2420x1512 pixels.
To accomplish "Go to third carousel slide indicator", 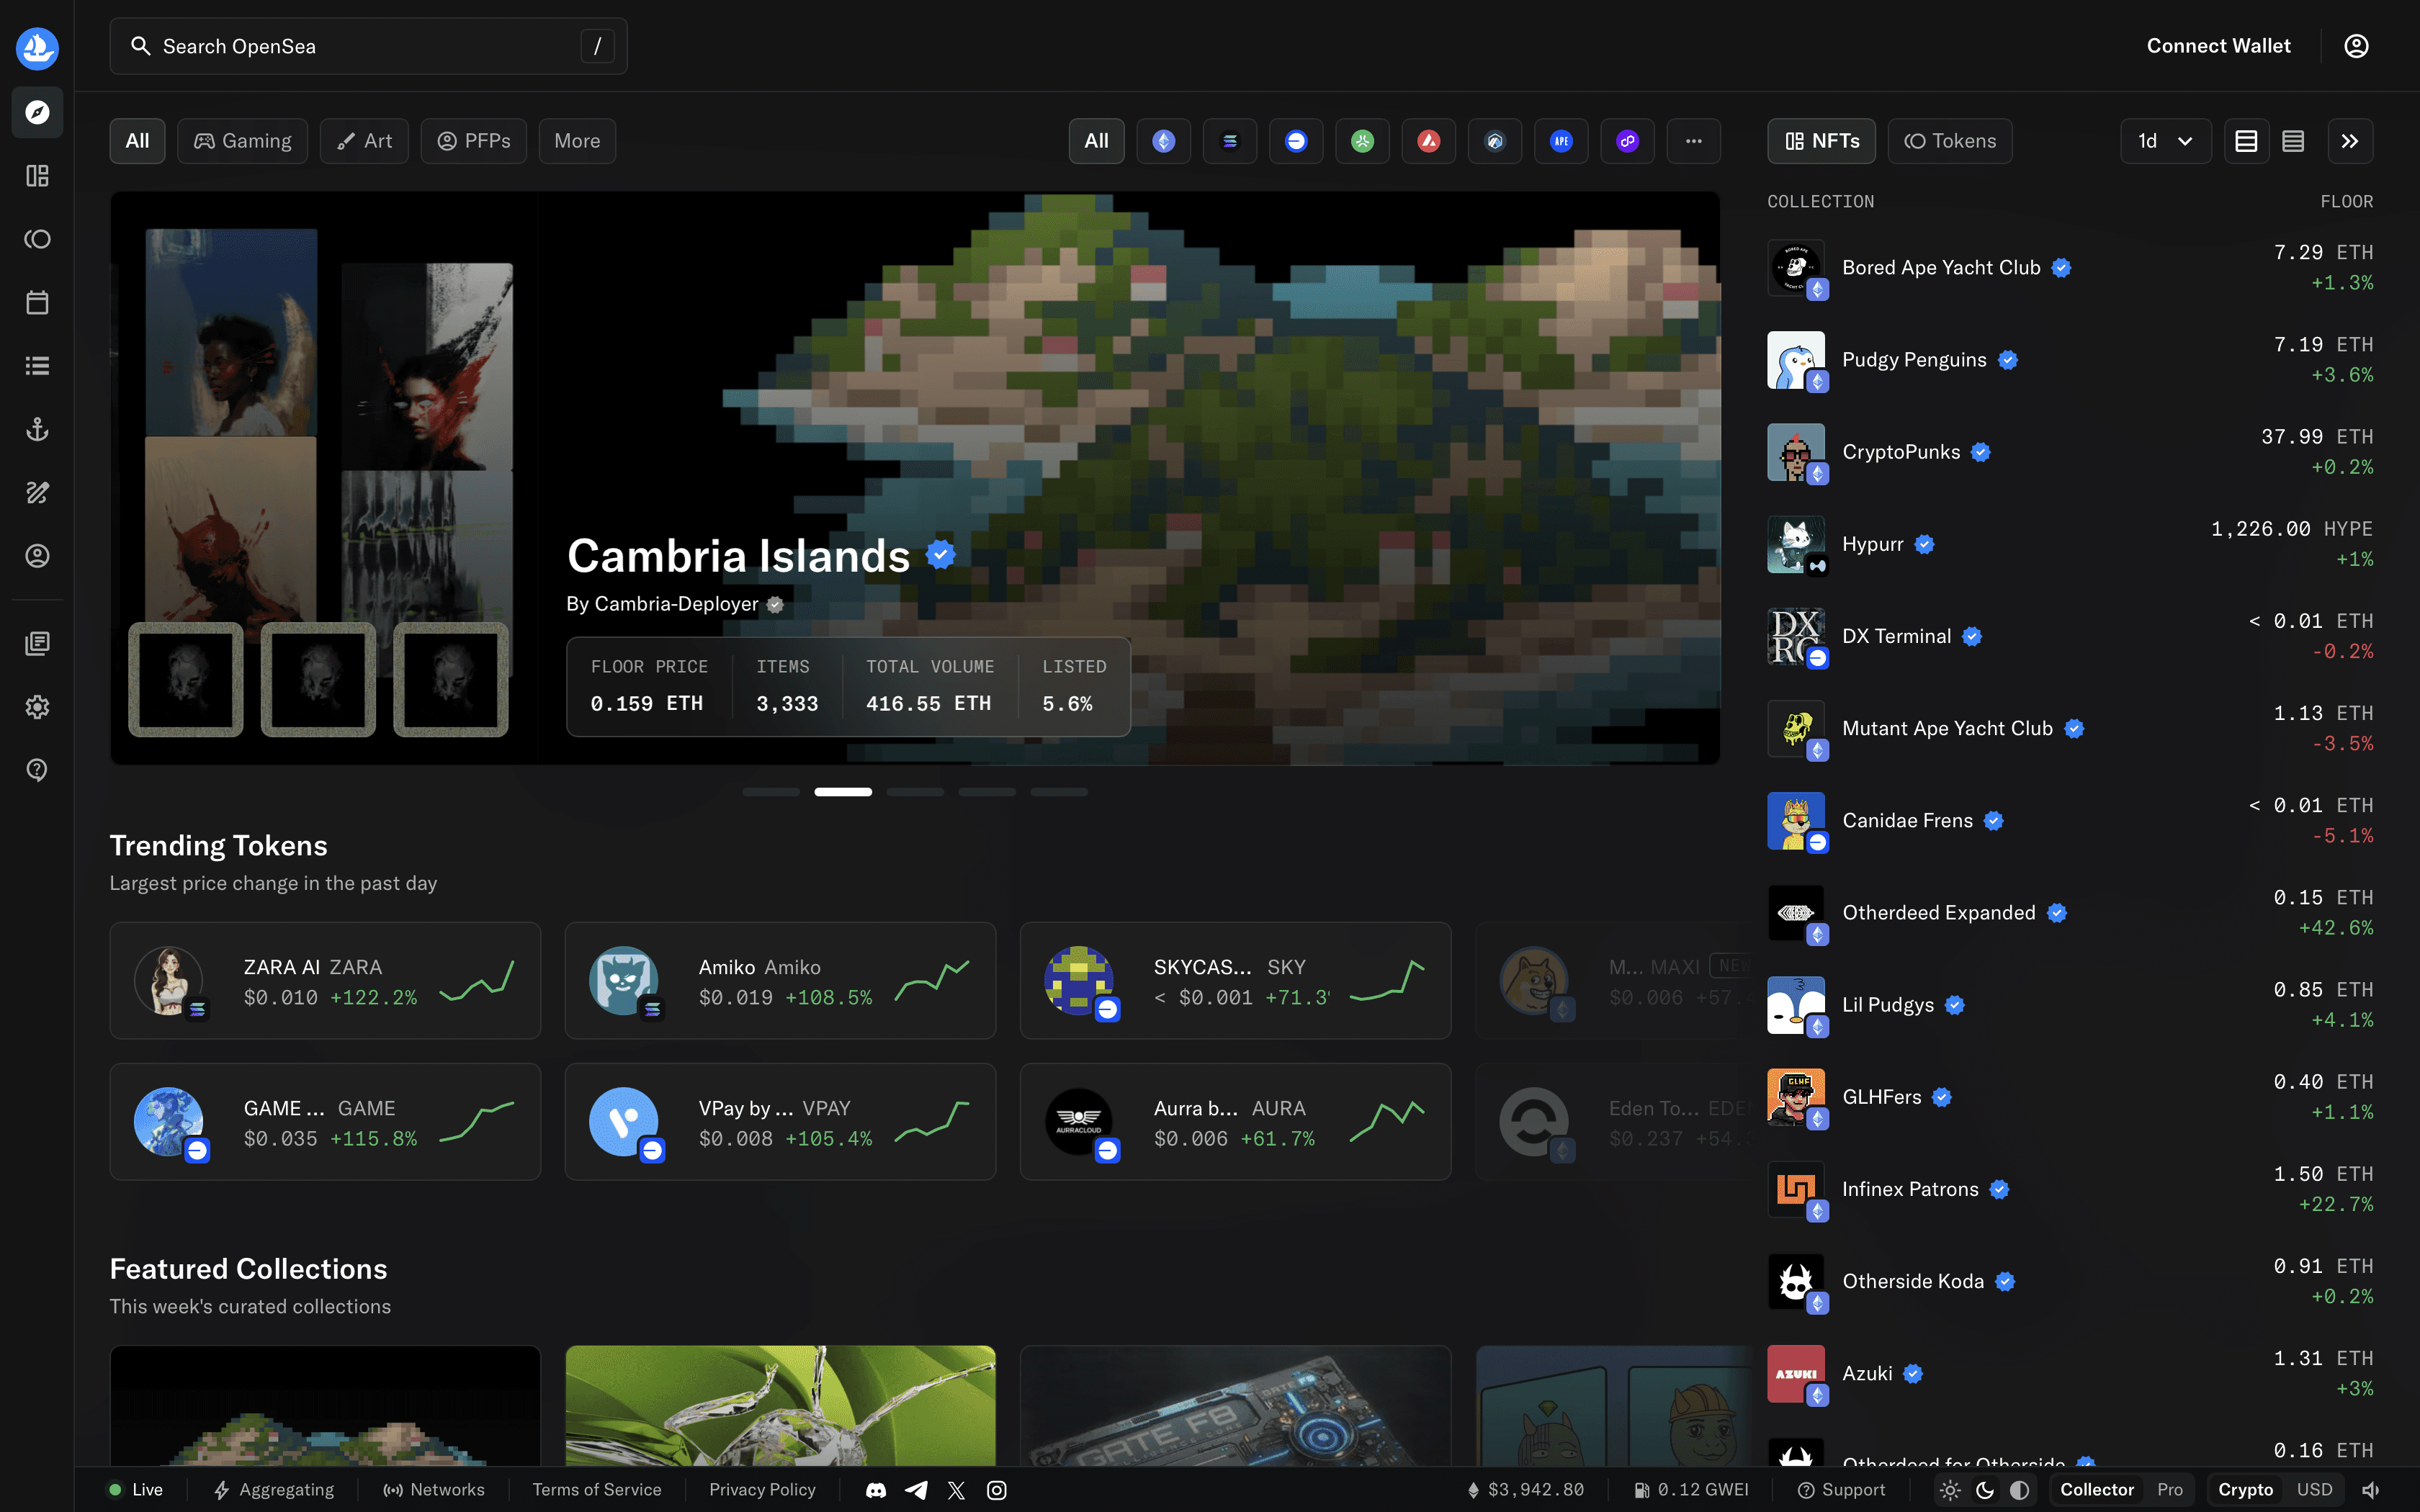I will 915,792.
